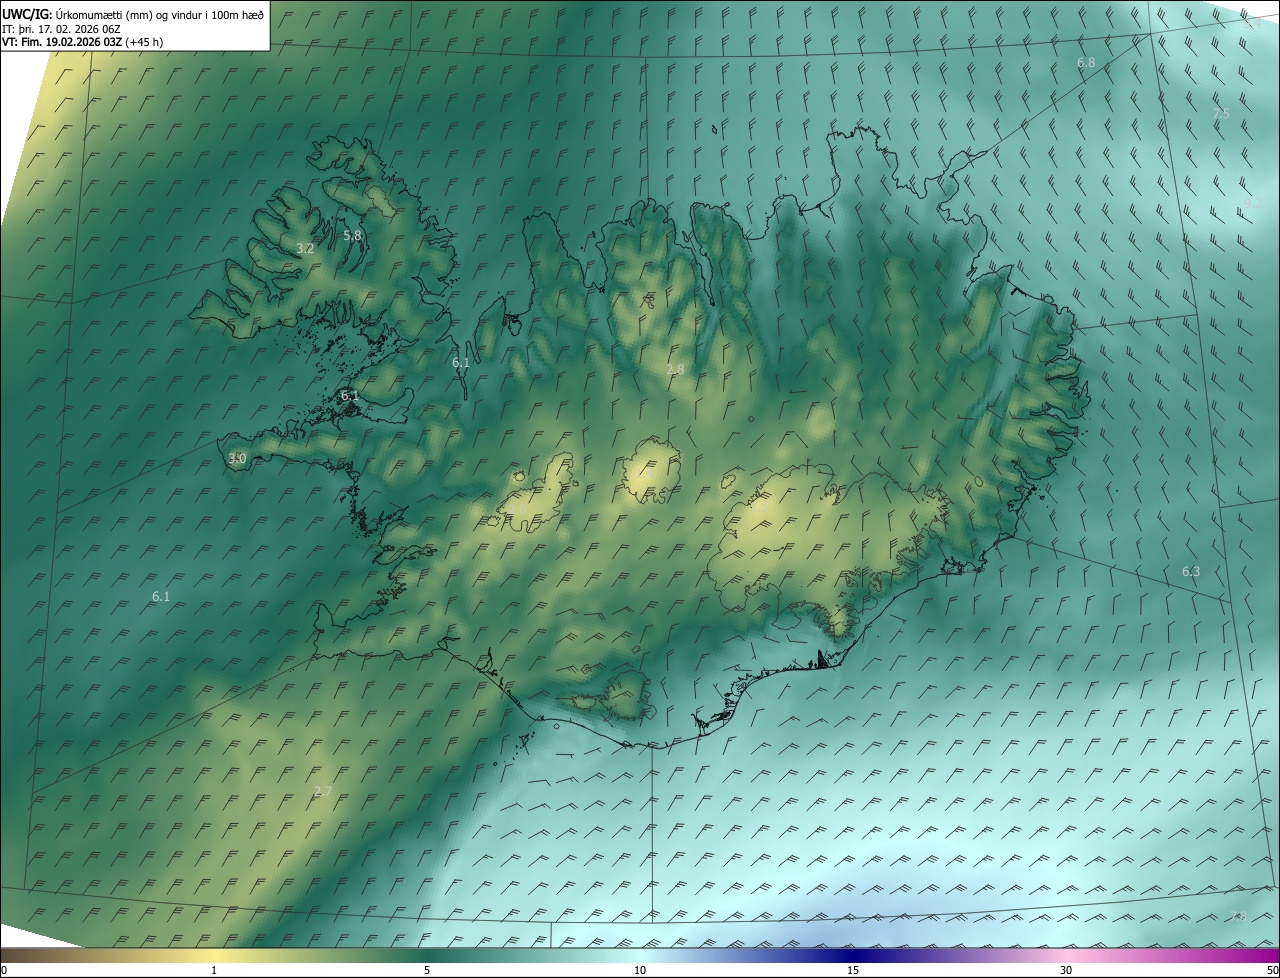Click the map value 7.5
The height and width of the screenshot is (978, 1280).
tap(1221, 114)
